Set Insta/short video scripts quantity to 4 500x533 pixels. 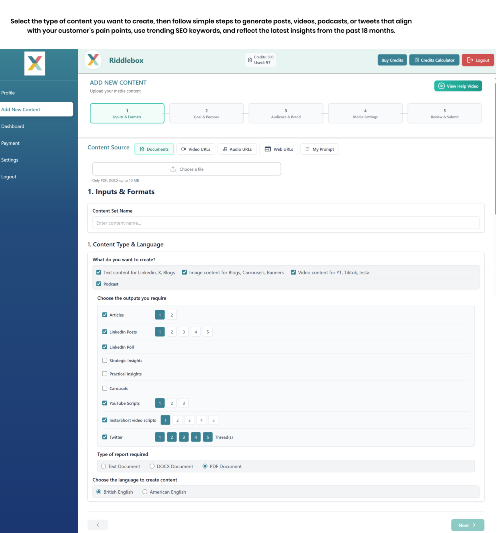pos(201,420)
